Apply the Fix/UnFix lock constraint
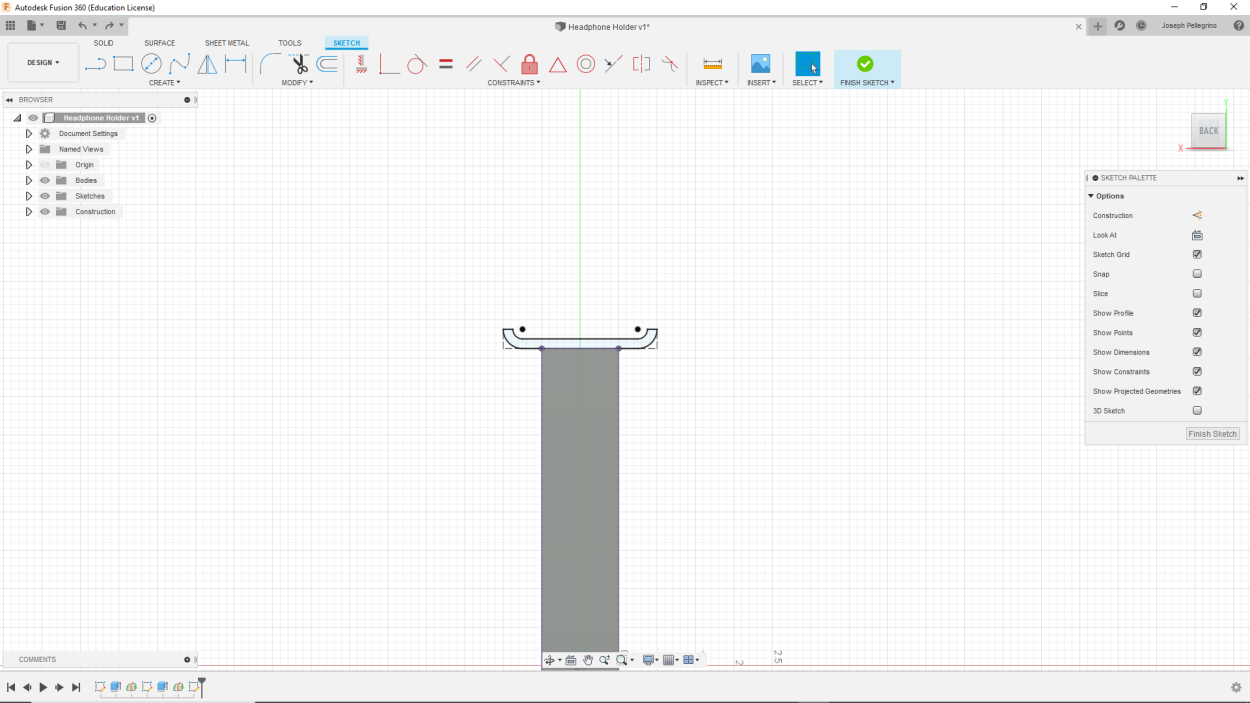The width and height of the screenshot is (1250, 703). (x=528, y=63)
